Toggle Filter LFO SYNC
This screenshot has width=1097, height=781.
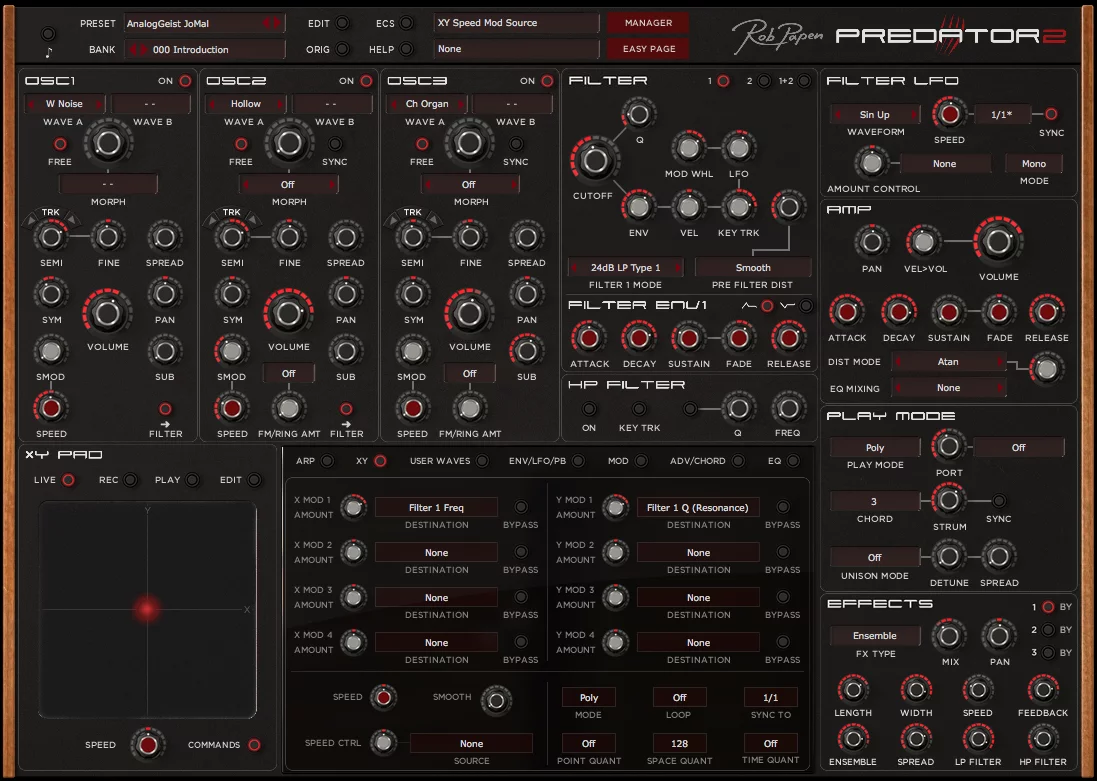pyautogui.click(x=1051, y=114)
